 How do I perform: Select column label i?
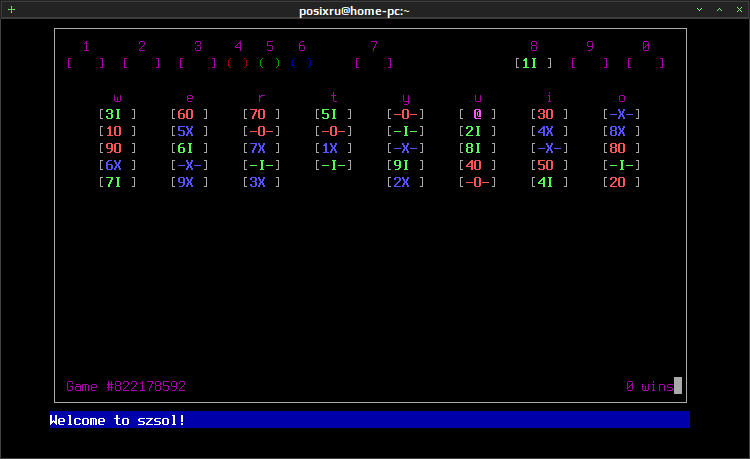(549, 98)
